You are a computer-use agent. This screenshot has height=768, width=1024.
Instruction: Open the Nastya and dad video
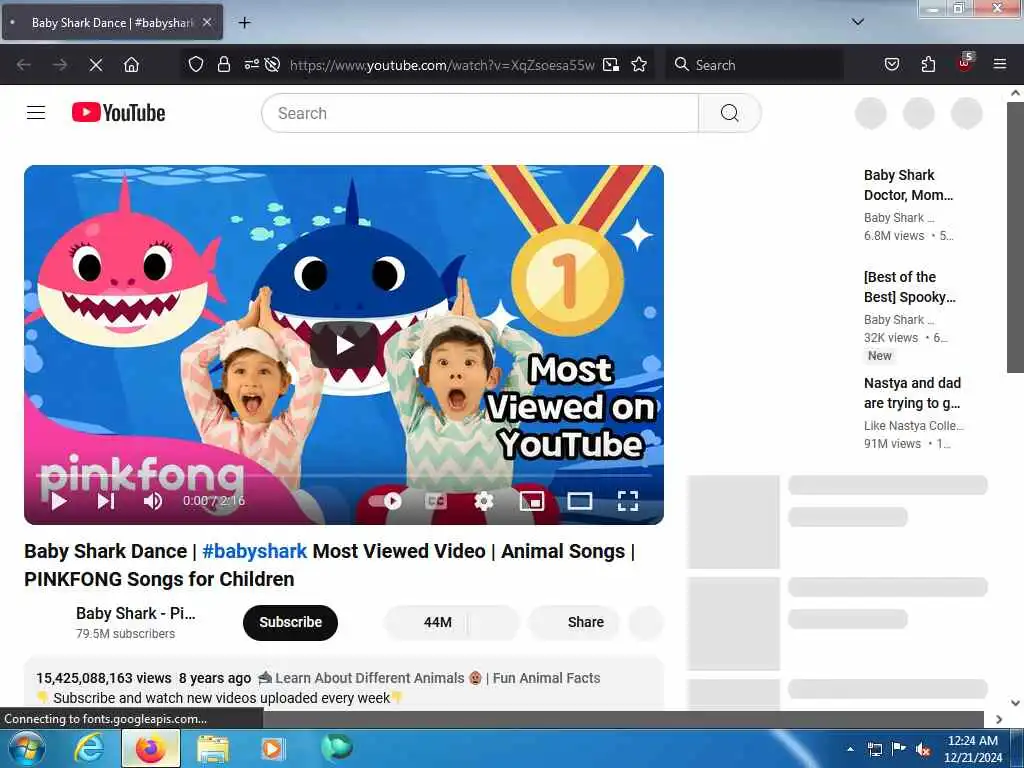pyautogui.click(x=912, y=393)
